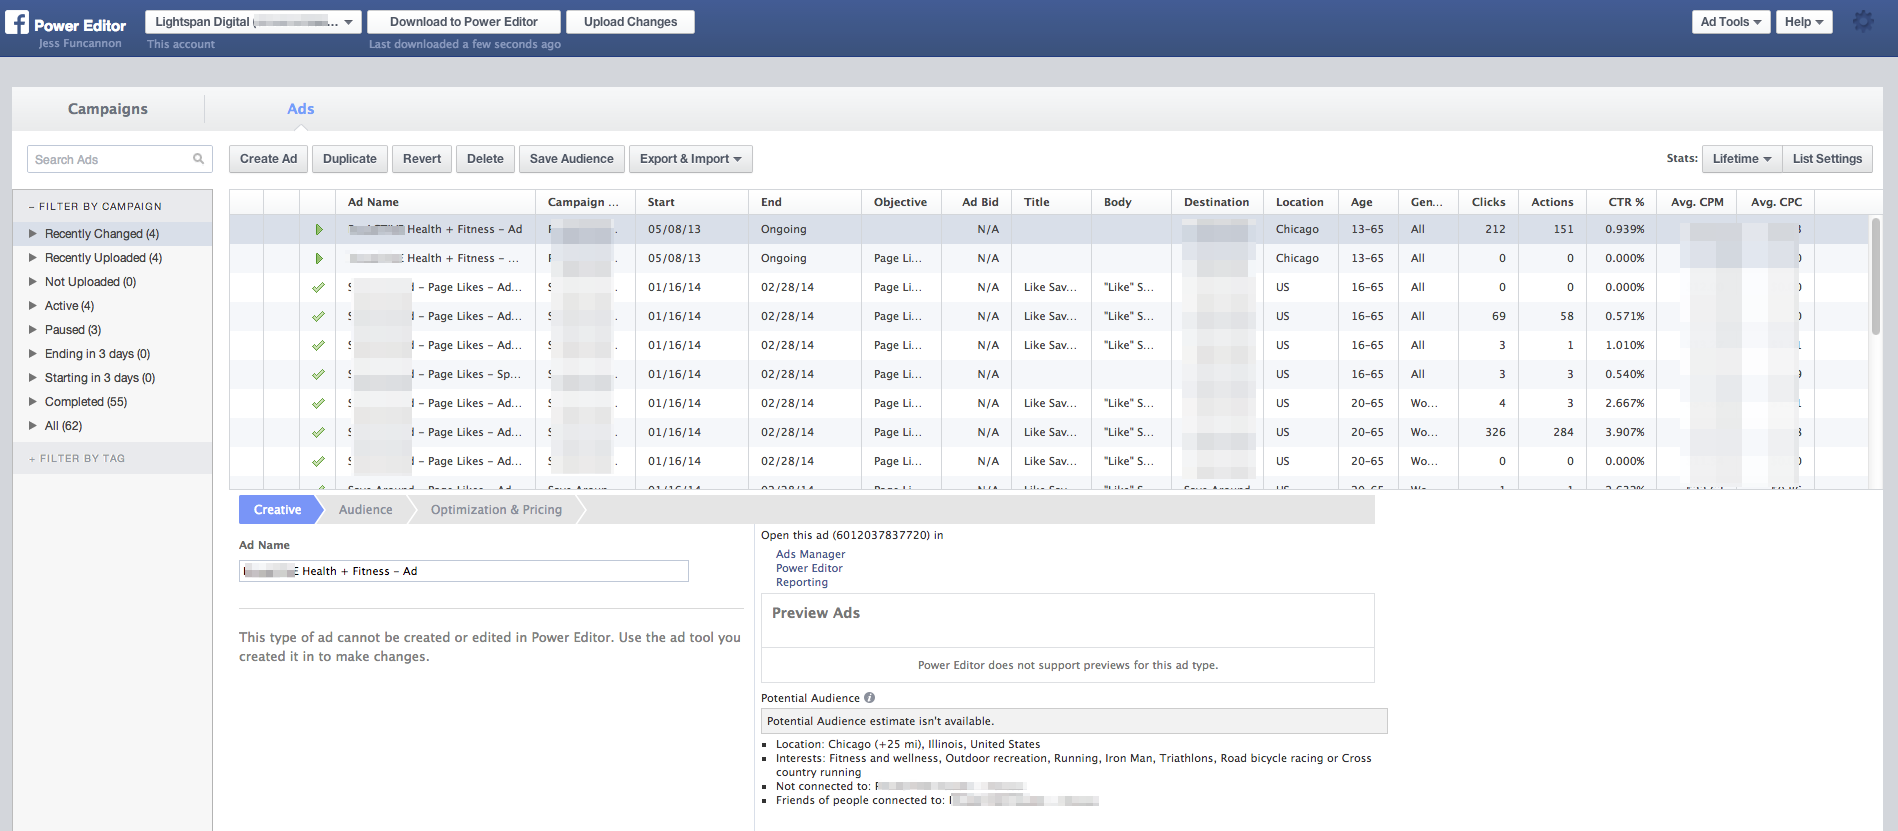Viewport: 1898px width, 831px height.
Task: Click the Ad Name text field
Action: [464, 571]
